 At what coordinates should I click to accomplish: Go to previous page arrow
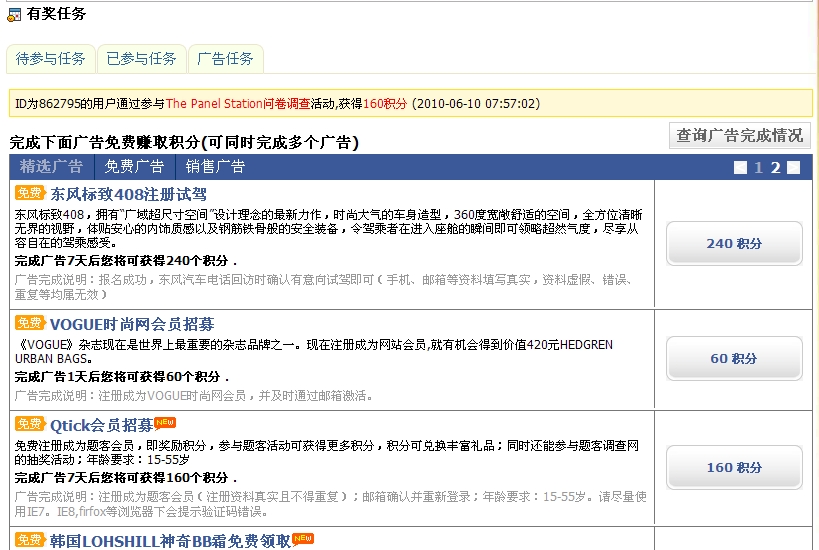(740, 168)
